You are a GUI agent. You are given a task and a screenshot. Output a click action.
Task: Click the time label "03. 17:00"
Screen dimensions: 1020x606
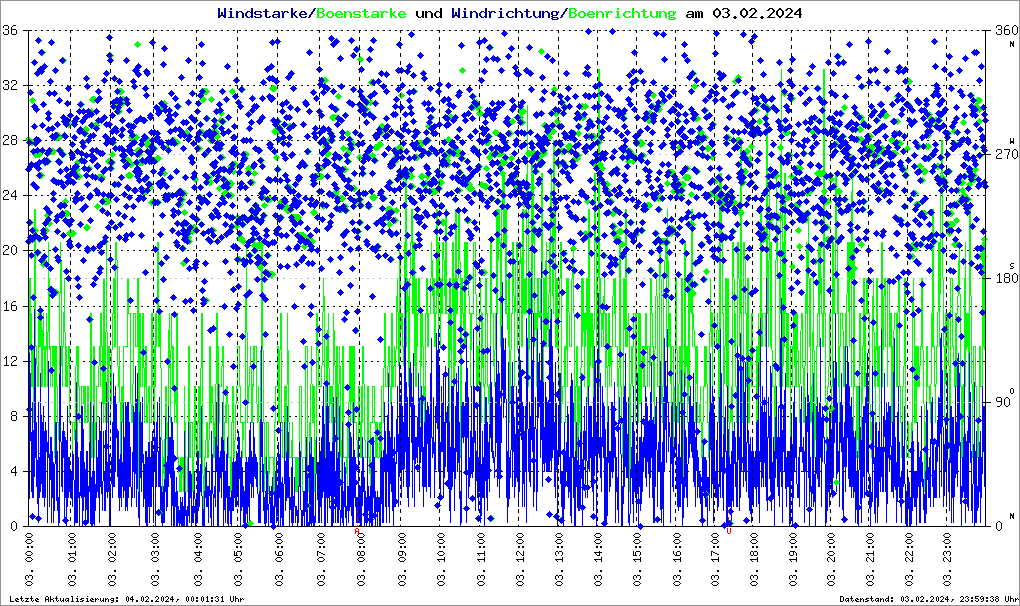(716, 559)
